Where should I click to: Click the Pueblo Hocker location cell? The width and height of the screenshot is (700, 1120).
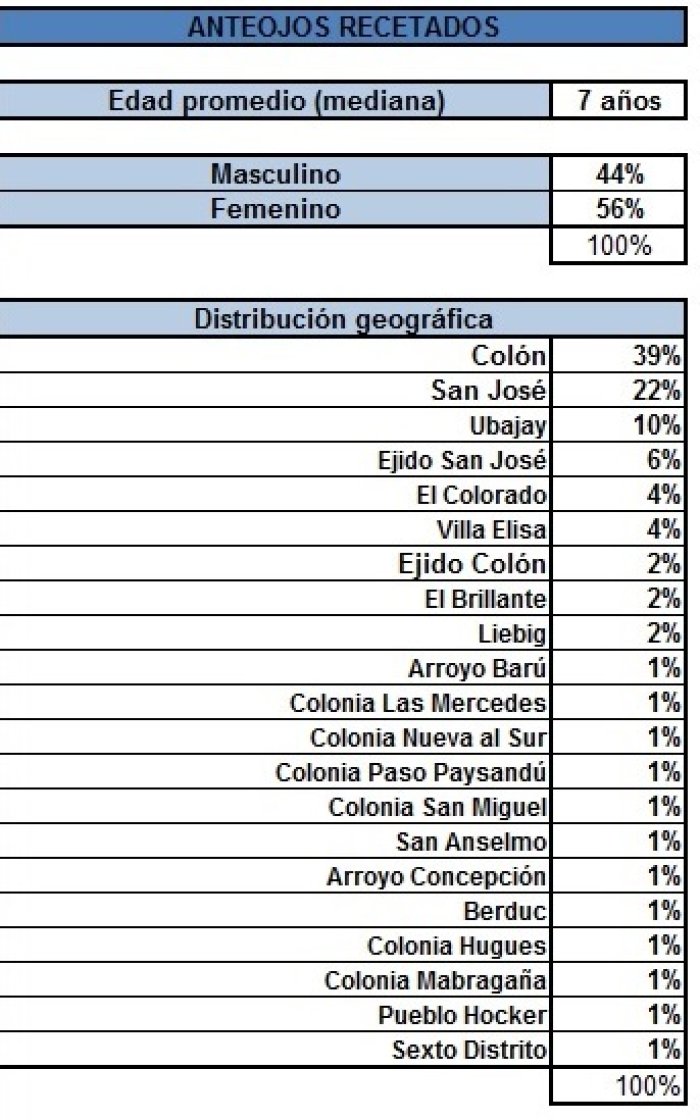pos(276,1015)
